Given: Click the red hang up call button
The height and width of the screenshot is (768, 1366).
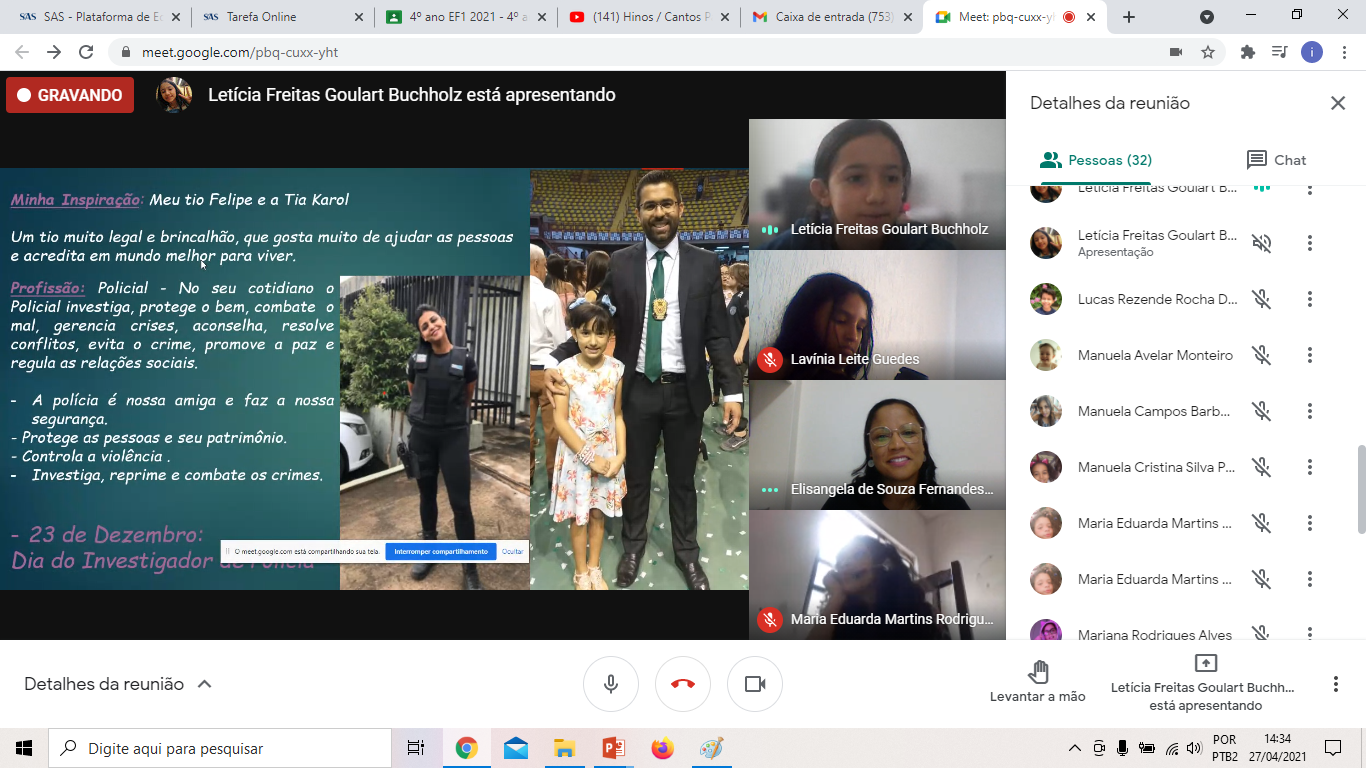Looking at the screenshot, I should click(683, 684).
